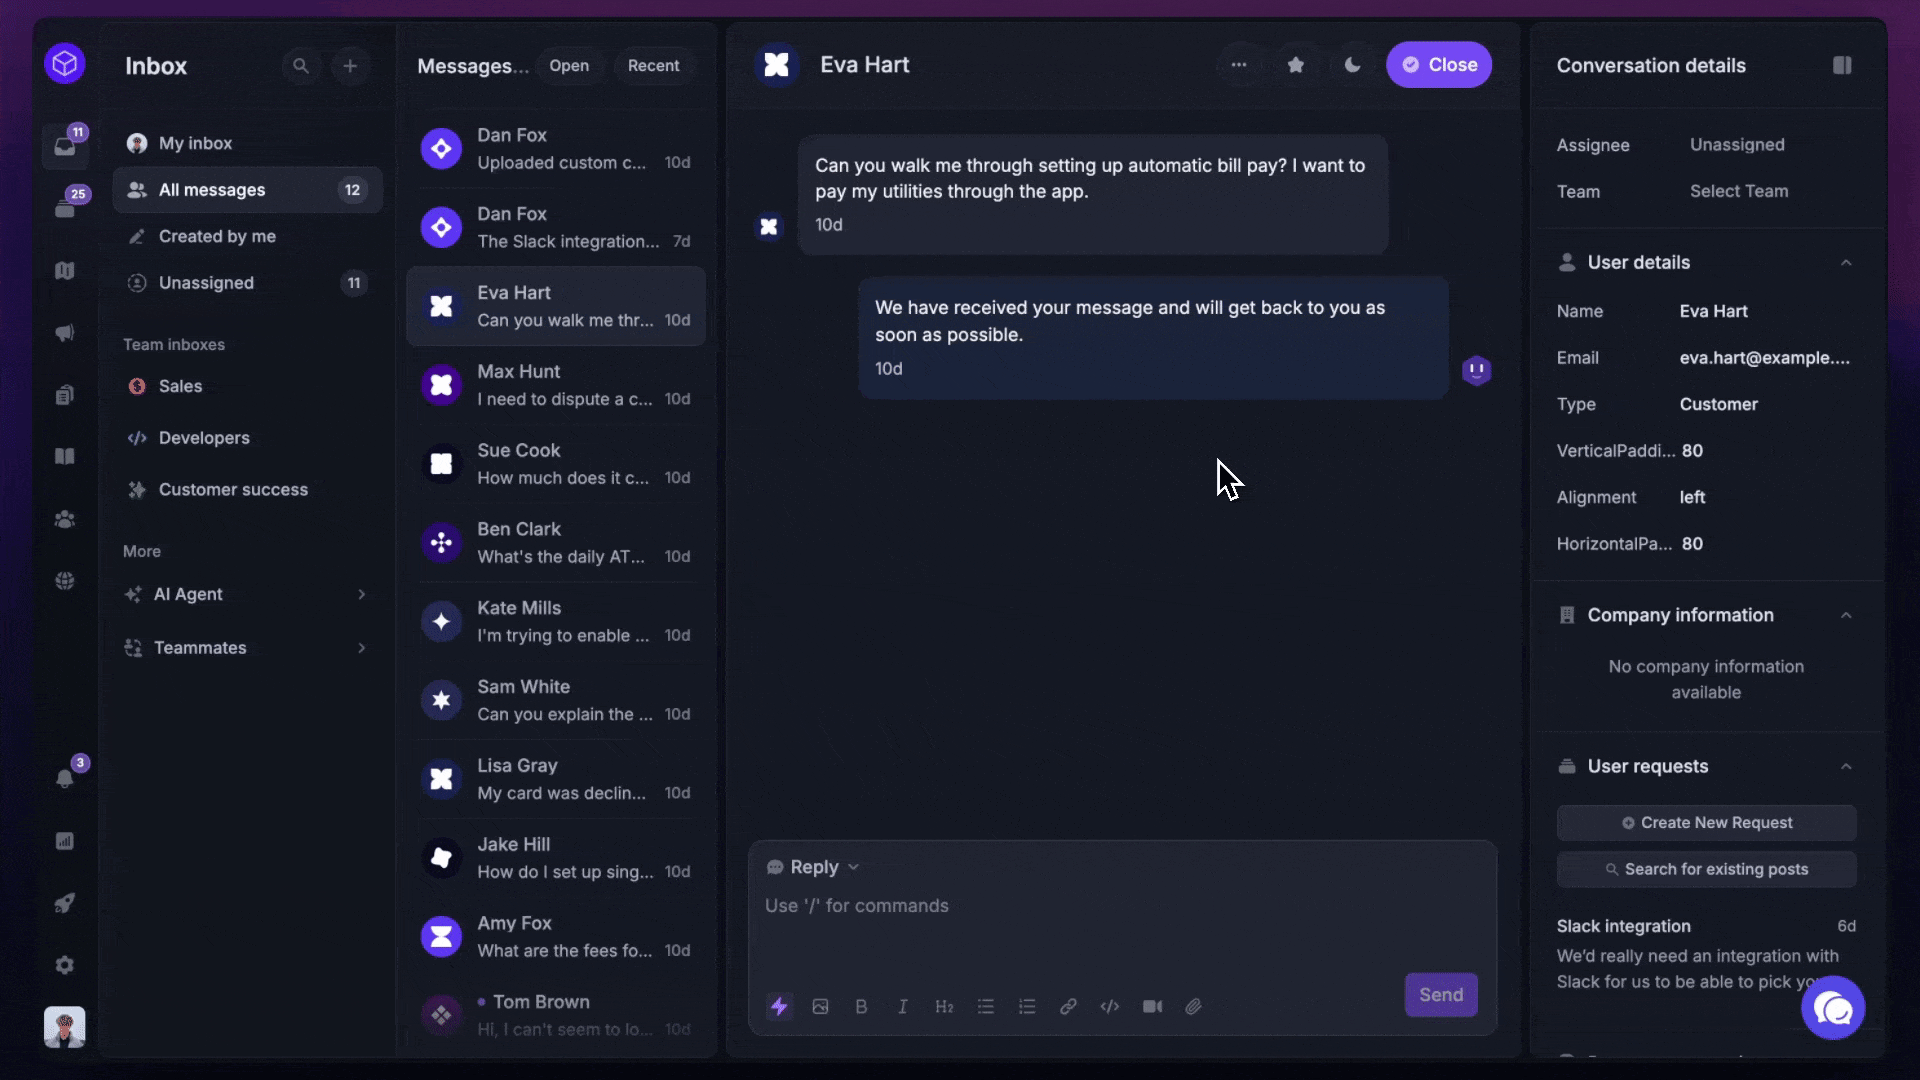The image size is (1920, 1080).
Task: Open the Unassigned inbox view
Action: (x=206, y=283)
